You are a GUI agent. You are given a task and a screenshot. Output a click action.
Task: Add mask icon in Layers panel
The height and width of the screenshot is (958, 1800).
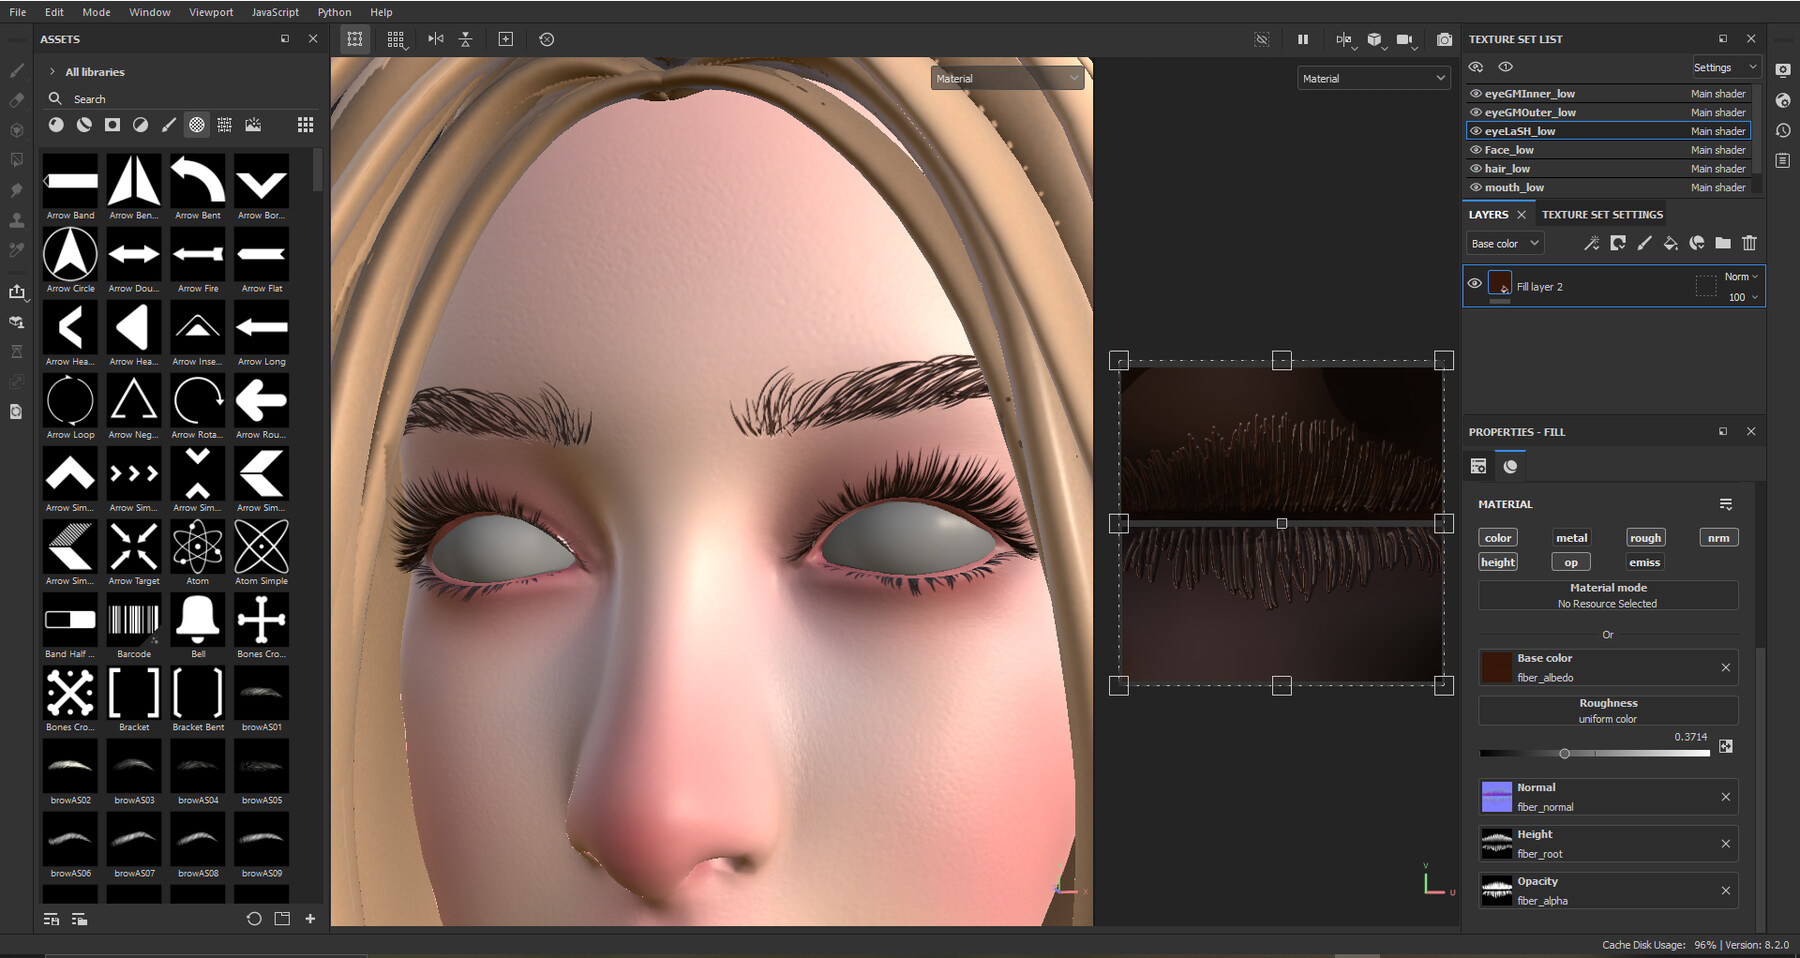(x=1618, y=243)
